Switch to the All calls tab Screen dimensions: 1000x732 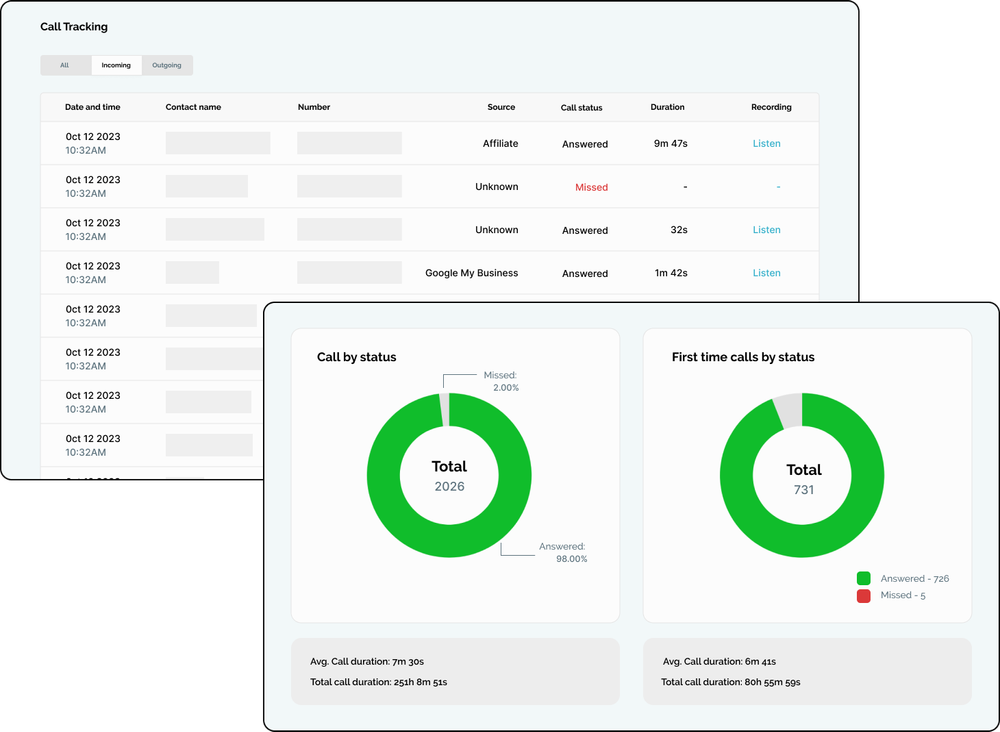(65, 64)
